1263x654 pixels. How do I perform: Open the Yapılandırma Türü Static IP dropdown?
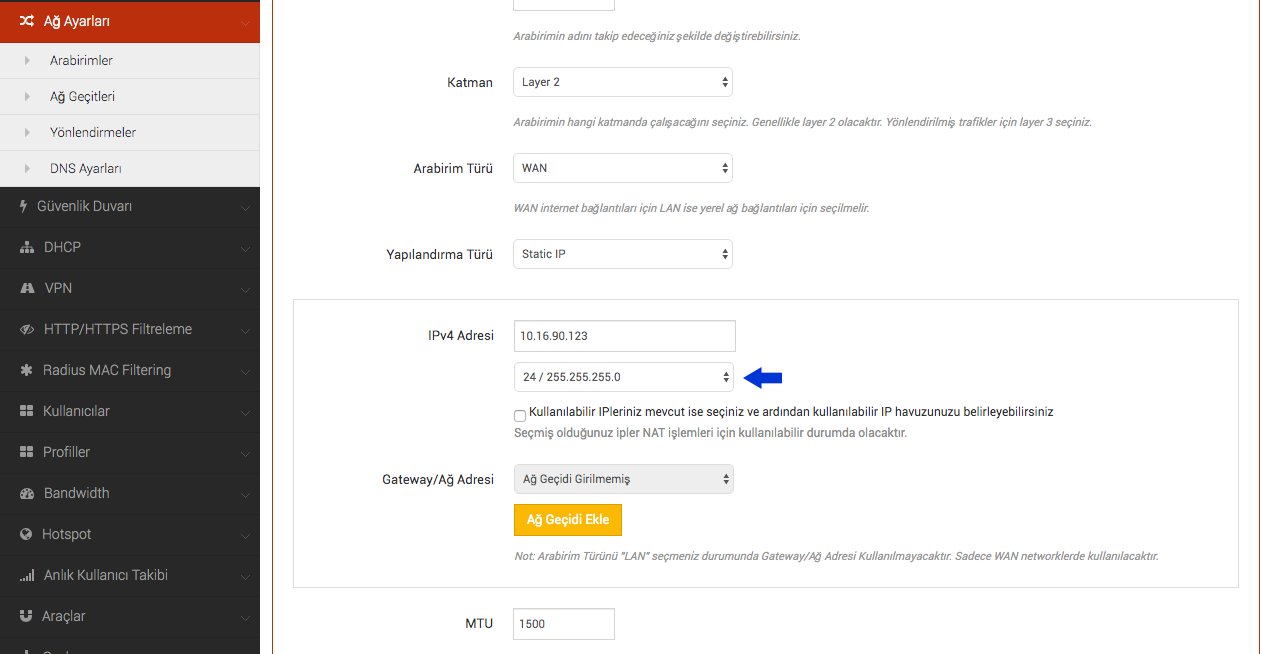click(623, 254)
